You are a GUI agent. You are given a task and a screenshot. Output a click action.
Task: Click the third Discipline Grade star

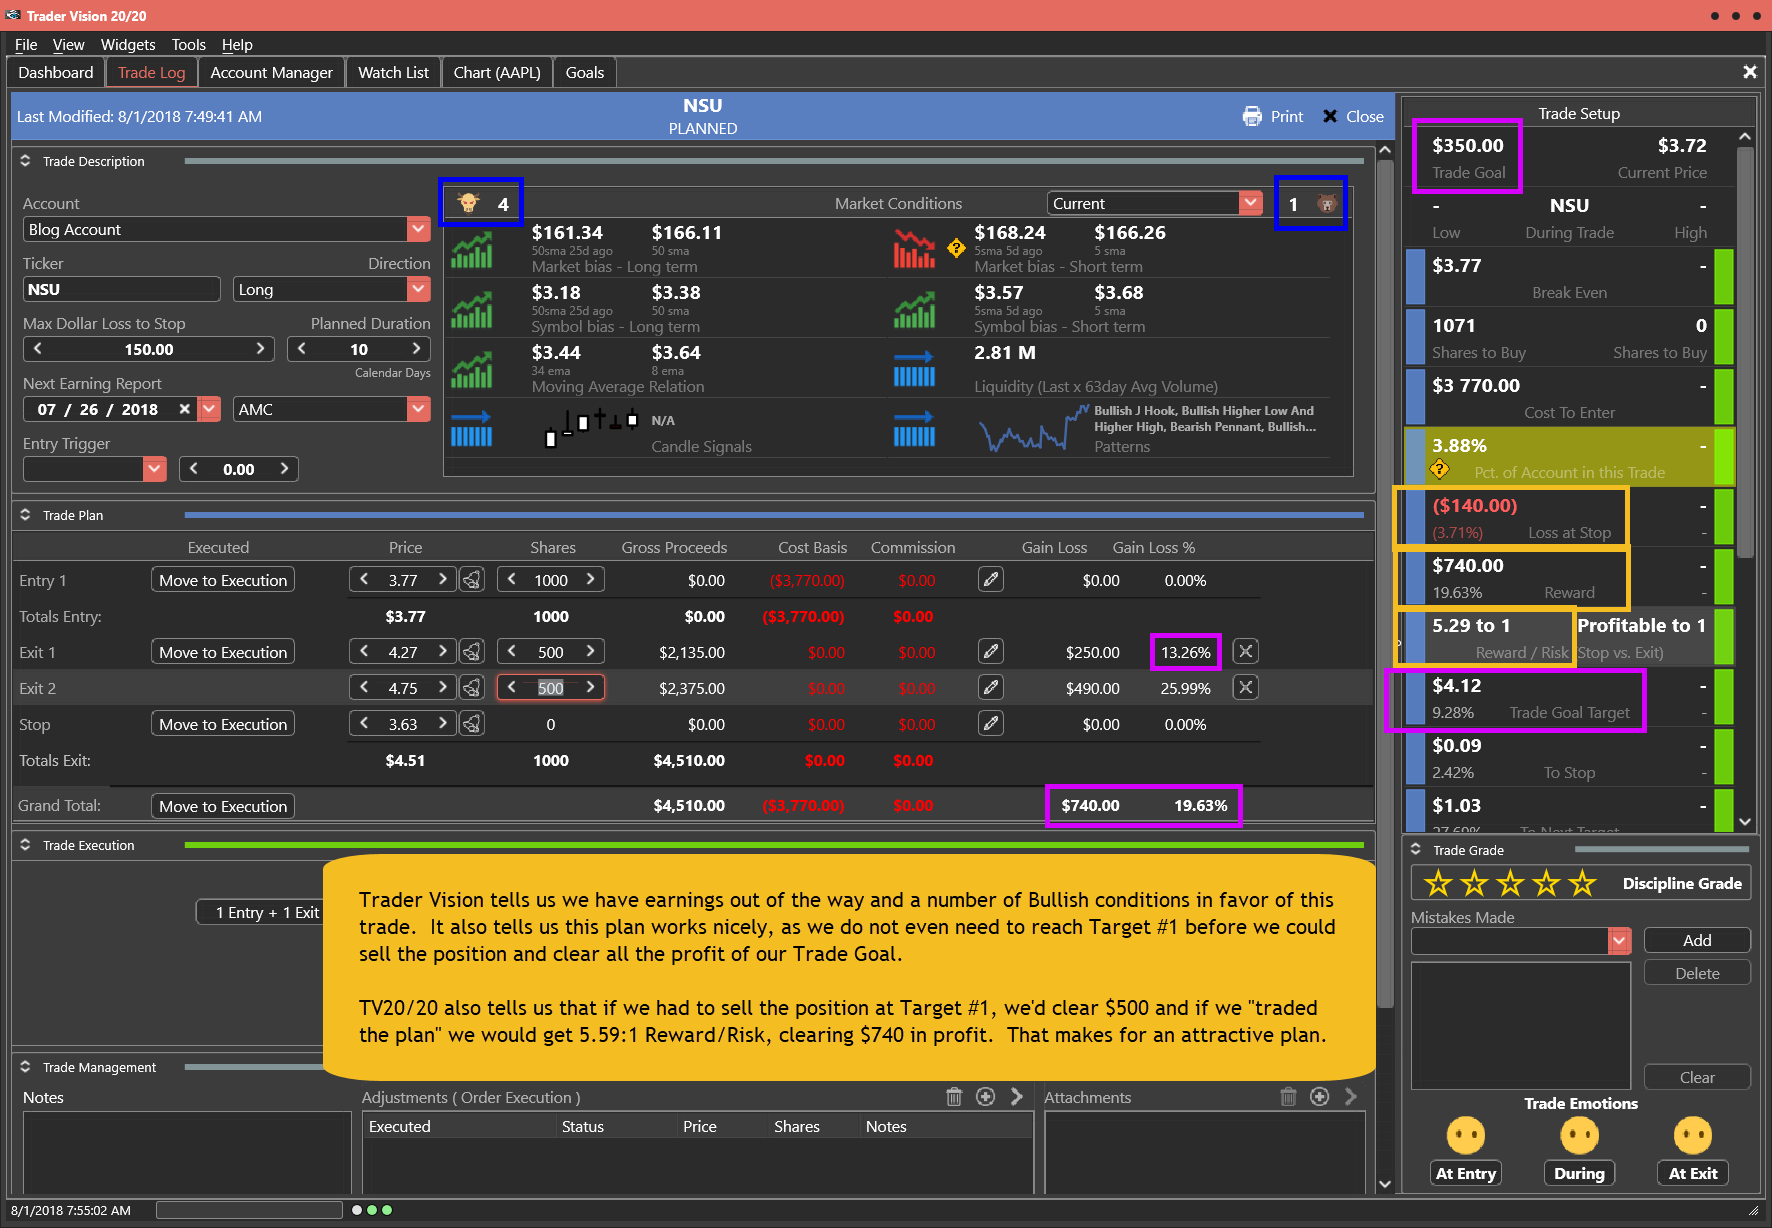click(1510, 883)
